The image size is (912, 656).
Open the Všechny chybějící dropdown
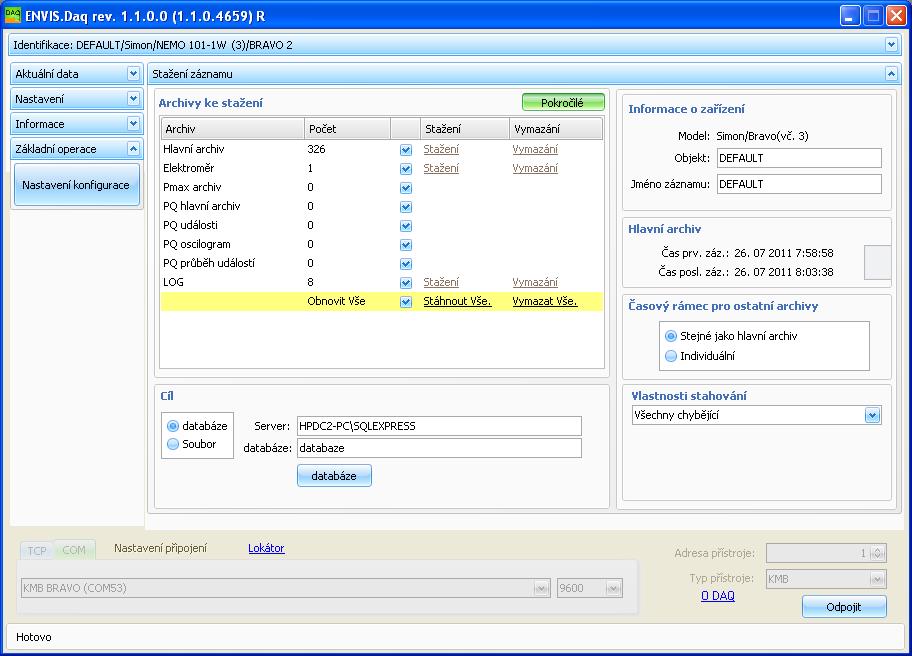(872, 415)
